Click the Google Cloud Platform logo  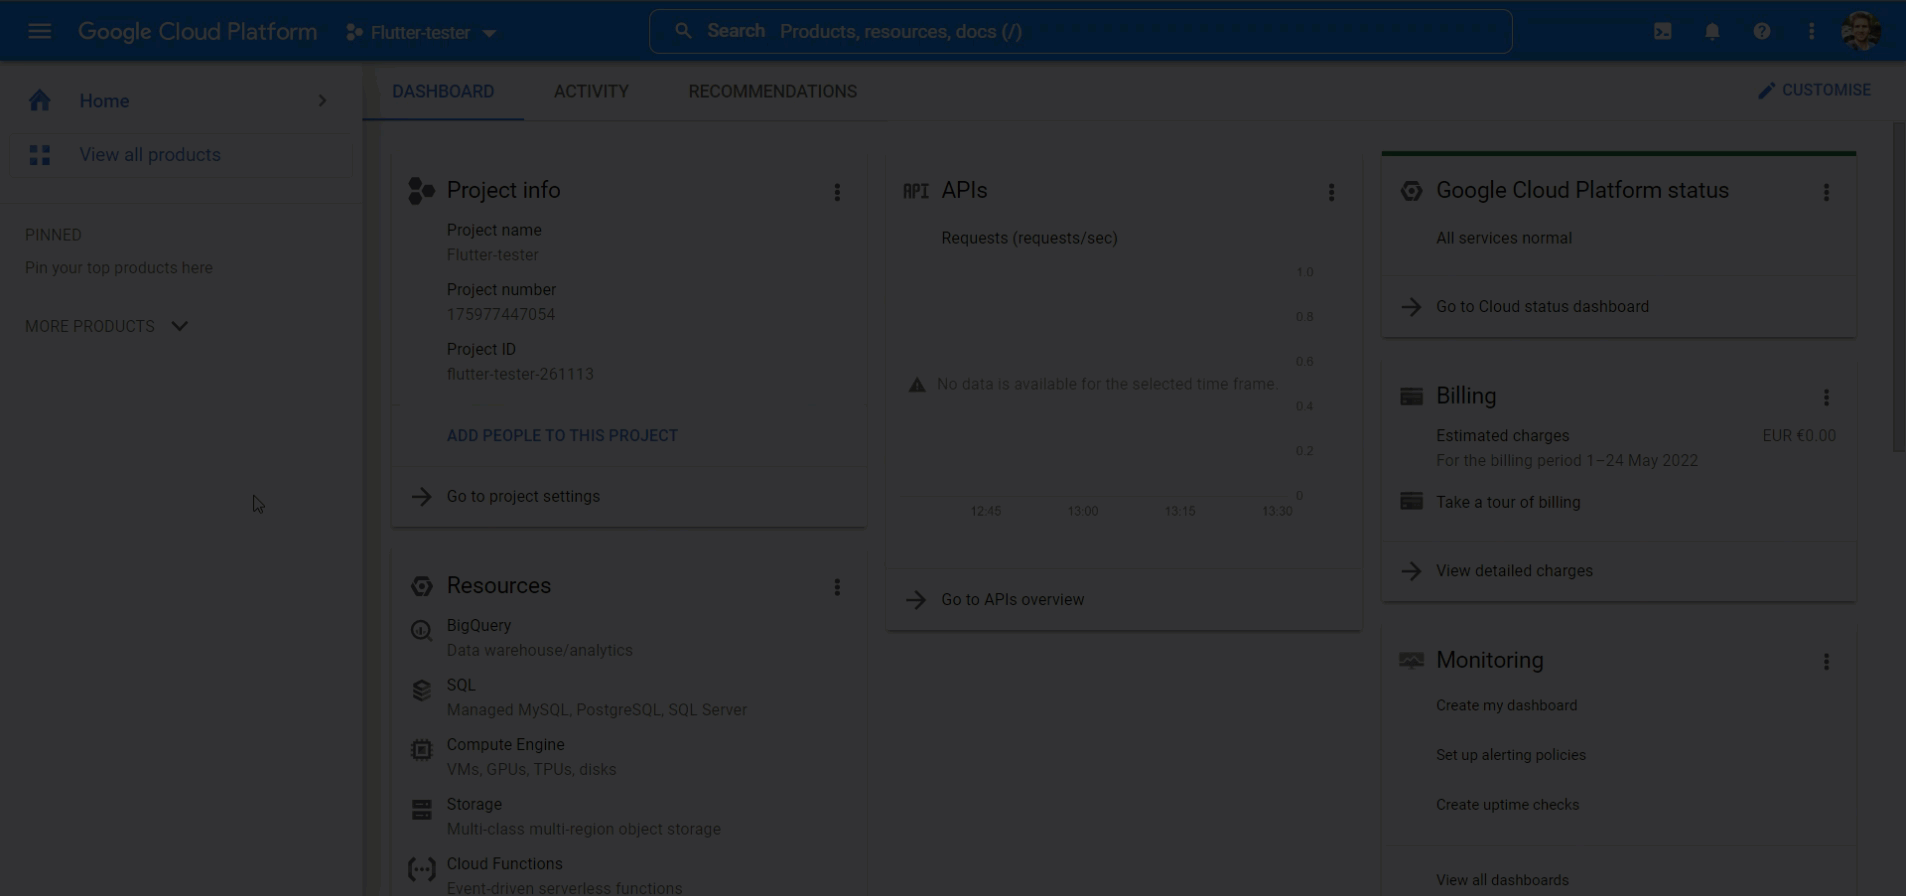[x=198, y=32]
